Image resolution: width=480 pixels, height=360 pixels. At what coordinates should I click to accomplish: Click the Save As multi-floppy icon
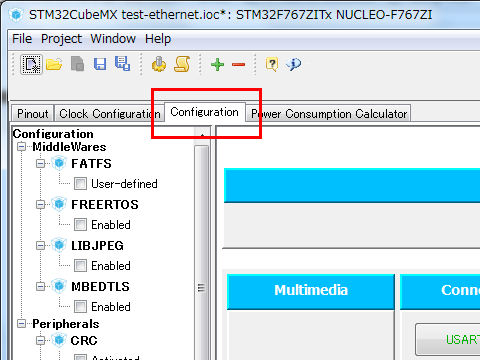(122, 63)
